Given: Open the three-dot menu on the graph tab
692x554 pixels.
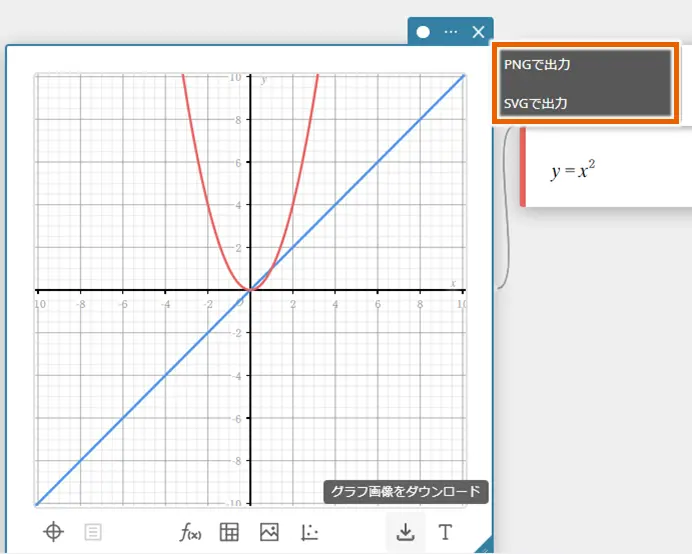Looking at the screenshot, I should 451,32.
